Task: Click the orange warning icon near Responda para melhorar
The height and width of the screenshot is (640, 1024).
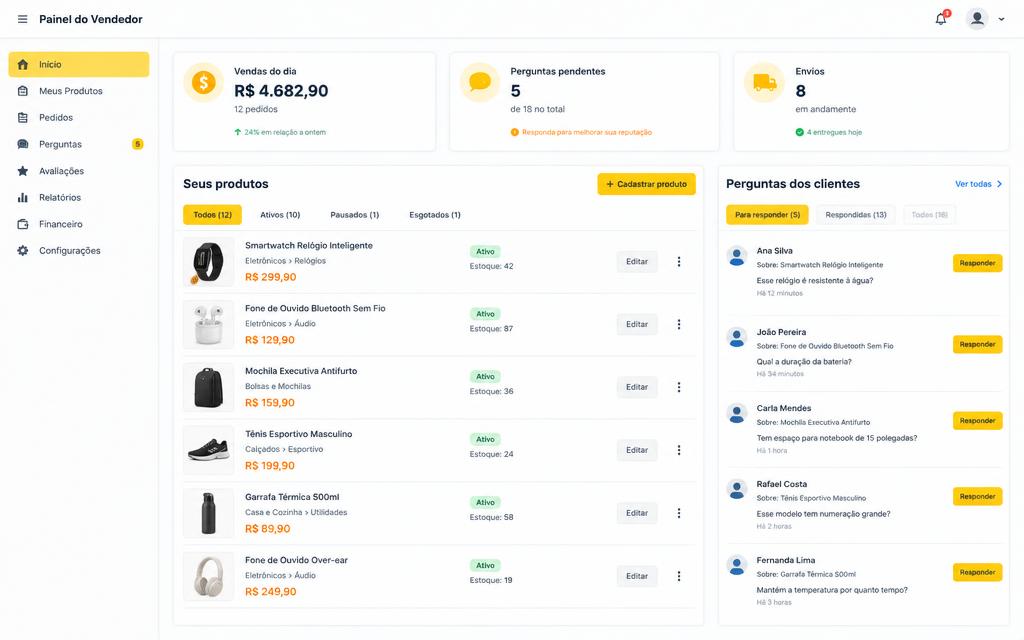Action: 515,132
